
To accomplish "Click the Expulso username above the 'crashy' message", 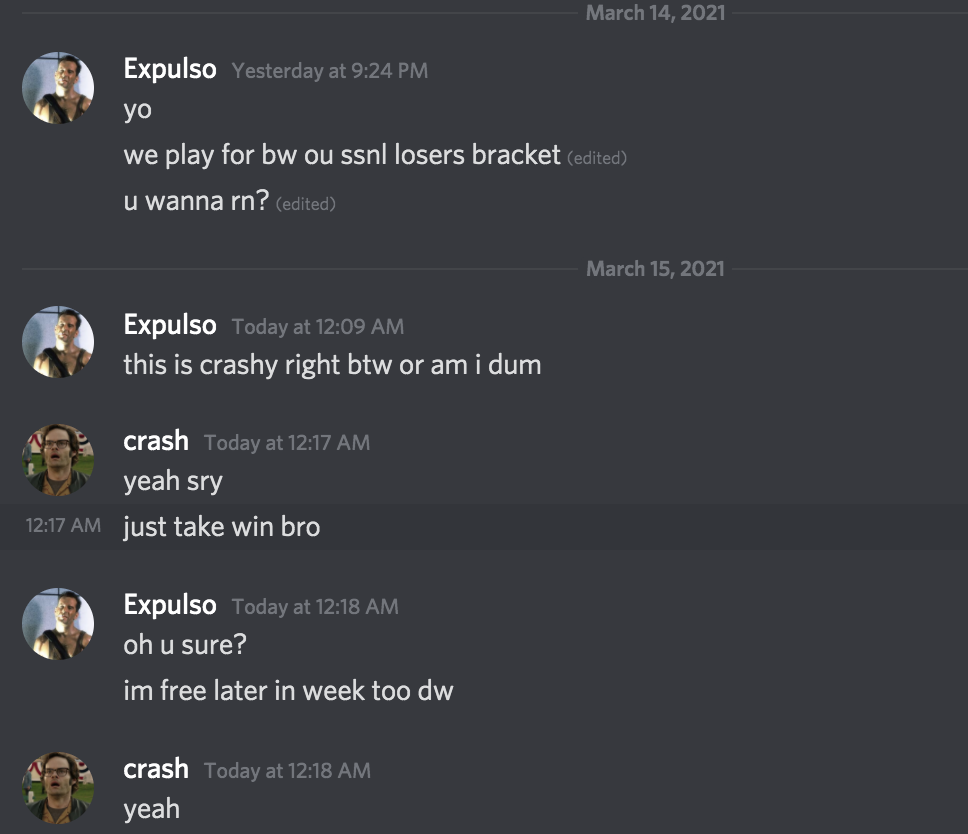I will pos(170,325).
